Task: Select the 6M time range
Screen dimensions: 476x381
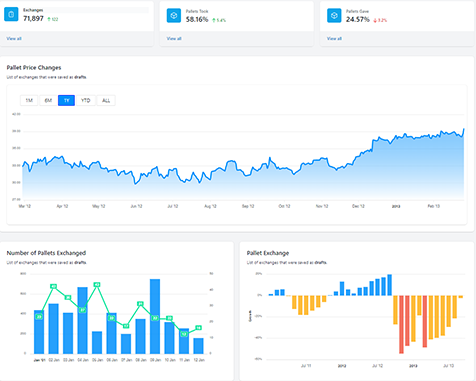Action: pos(48,100)
